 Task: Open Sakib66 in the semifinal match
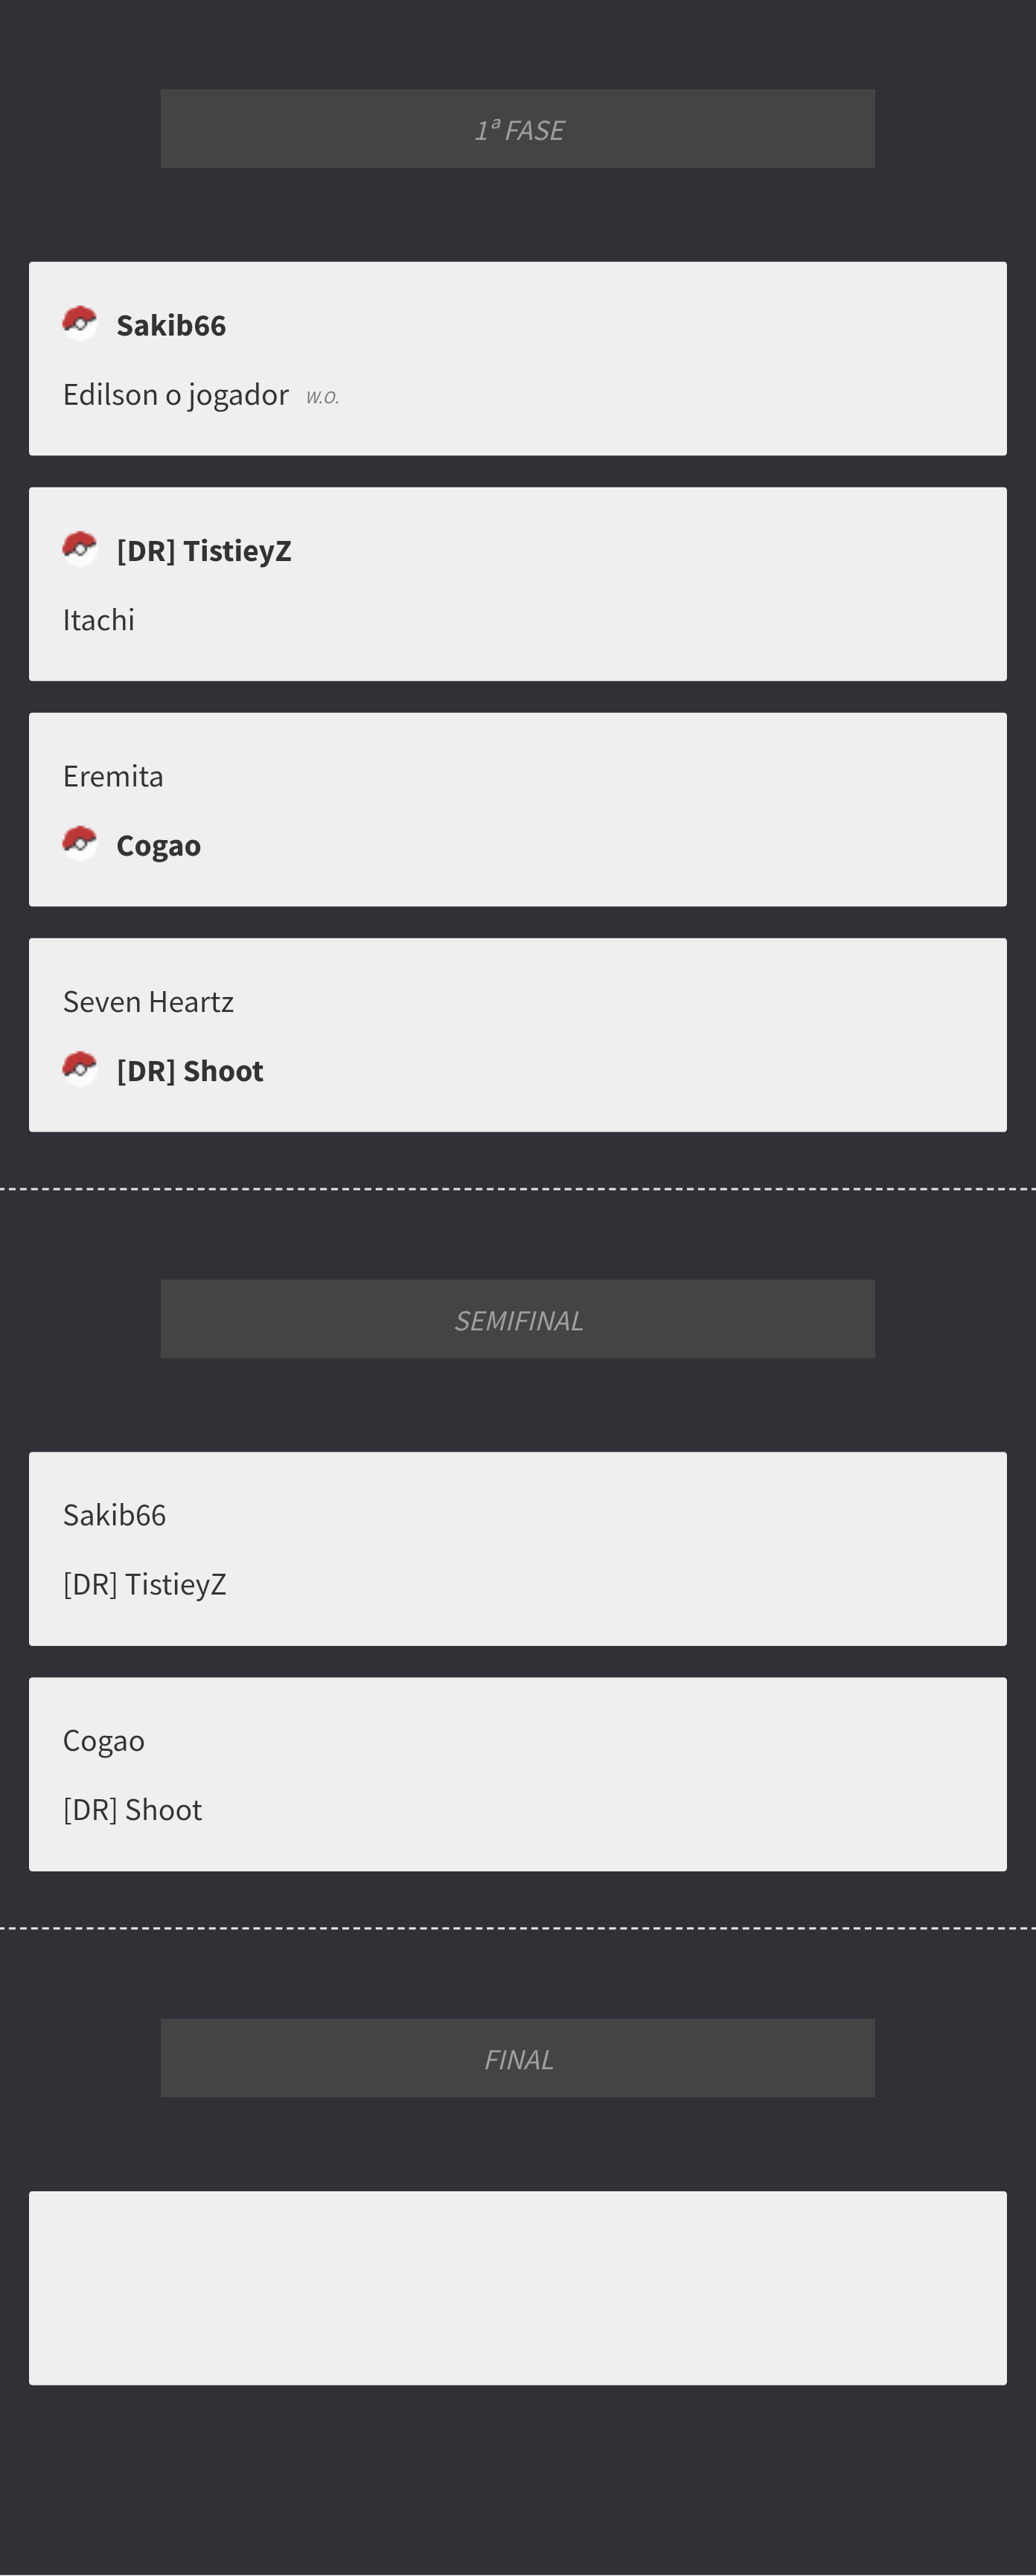(x=115, y=1515)
